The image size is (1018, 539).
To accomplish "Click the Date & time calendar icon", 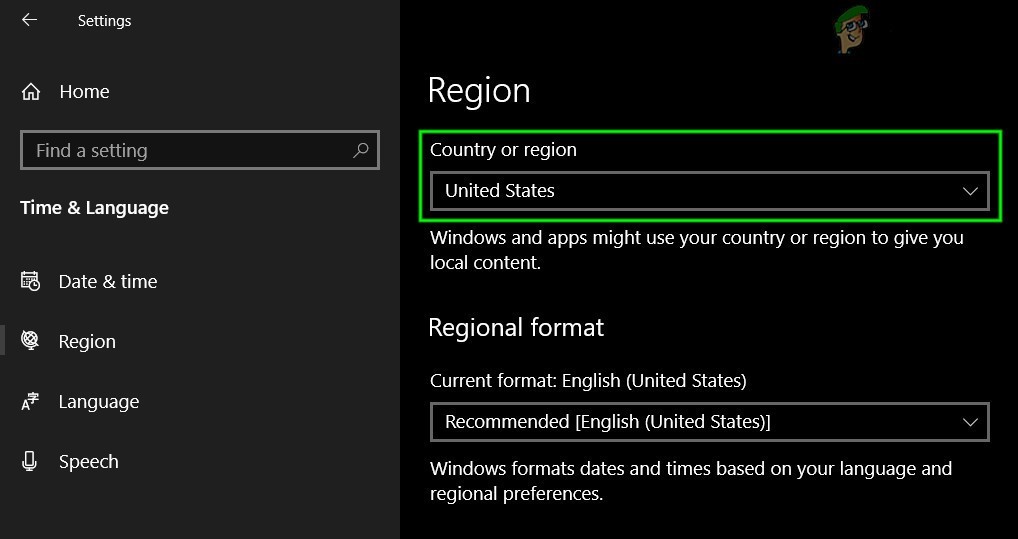I will pyautogui.click(x=31, y=281).
